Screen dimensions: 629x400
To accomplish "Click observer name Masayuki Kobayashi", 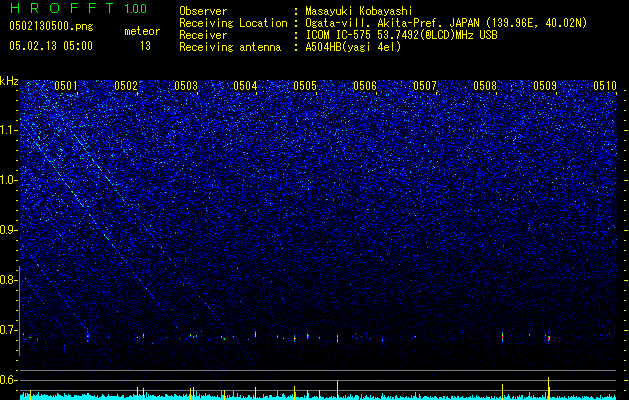I will click(359, 12).
